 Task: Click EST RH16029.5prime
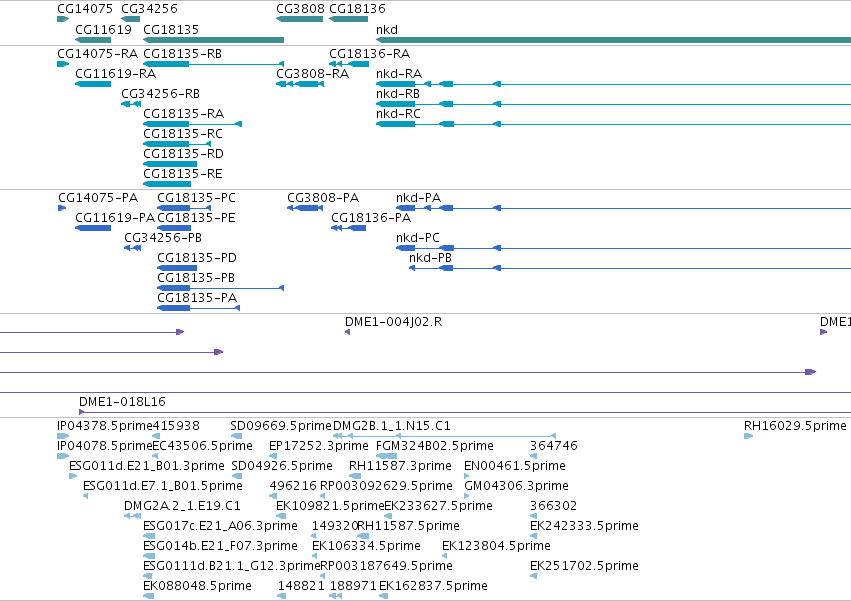click(748, 436)
